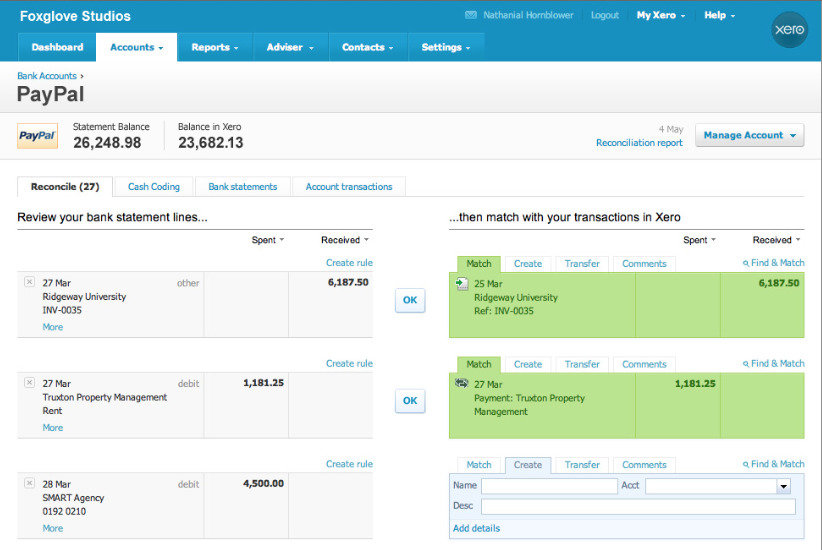The height and width of the screenshot is (550, 822).
Task: Open the Settings menu
Action: click(x=446, y=47)
